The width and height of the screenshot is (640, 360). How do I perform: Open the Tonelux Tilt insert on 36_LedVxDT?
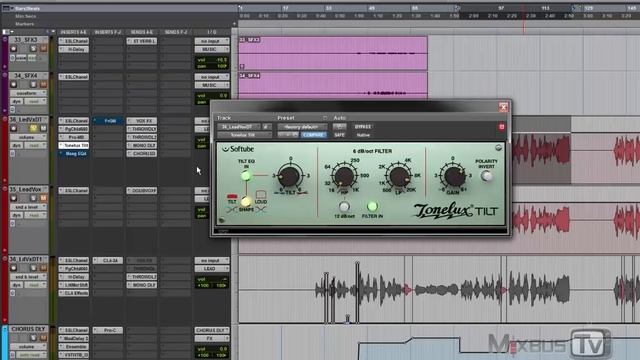[x=73, y=145]
